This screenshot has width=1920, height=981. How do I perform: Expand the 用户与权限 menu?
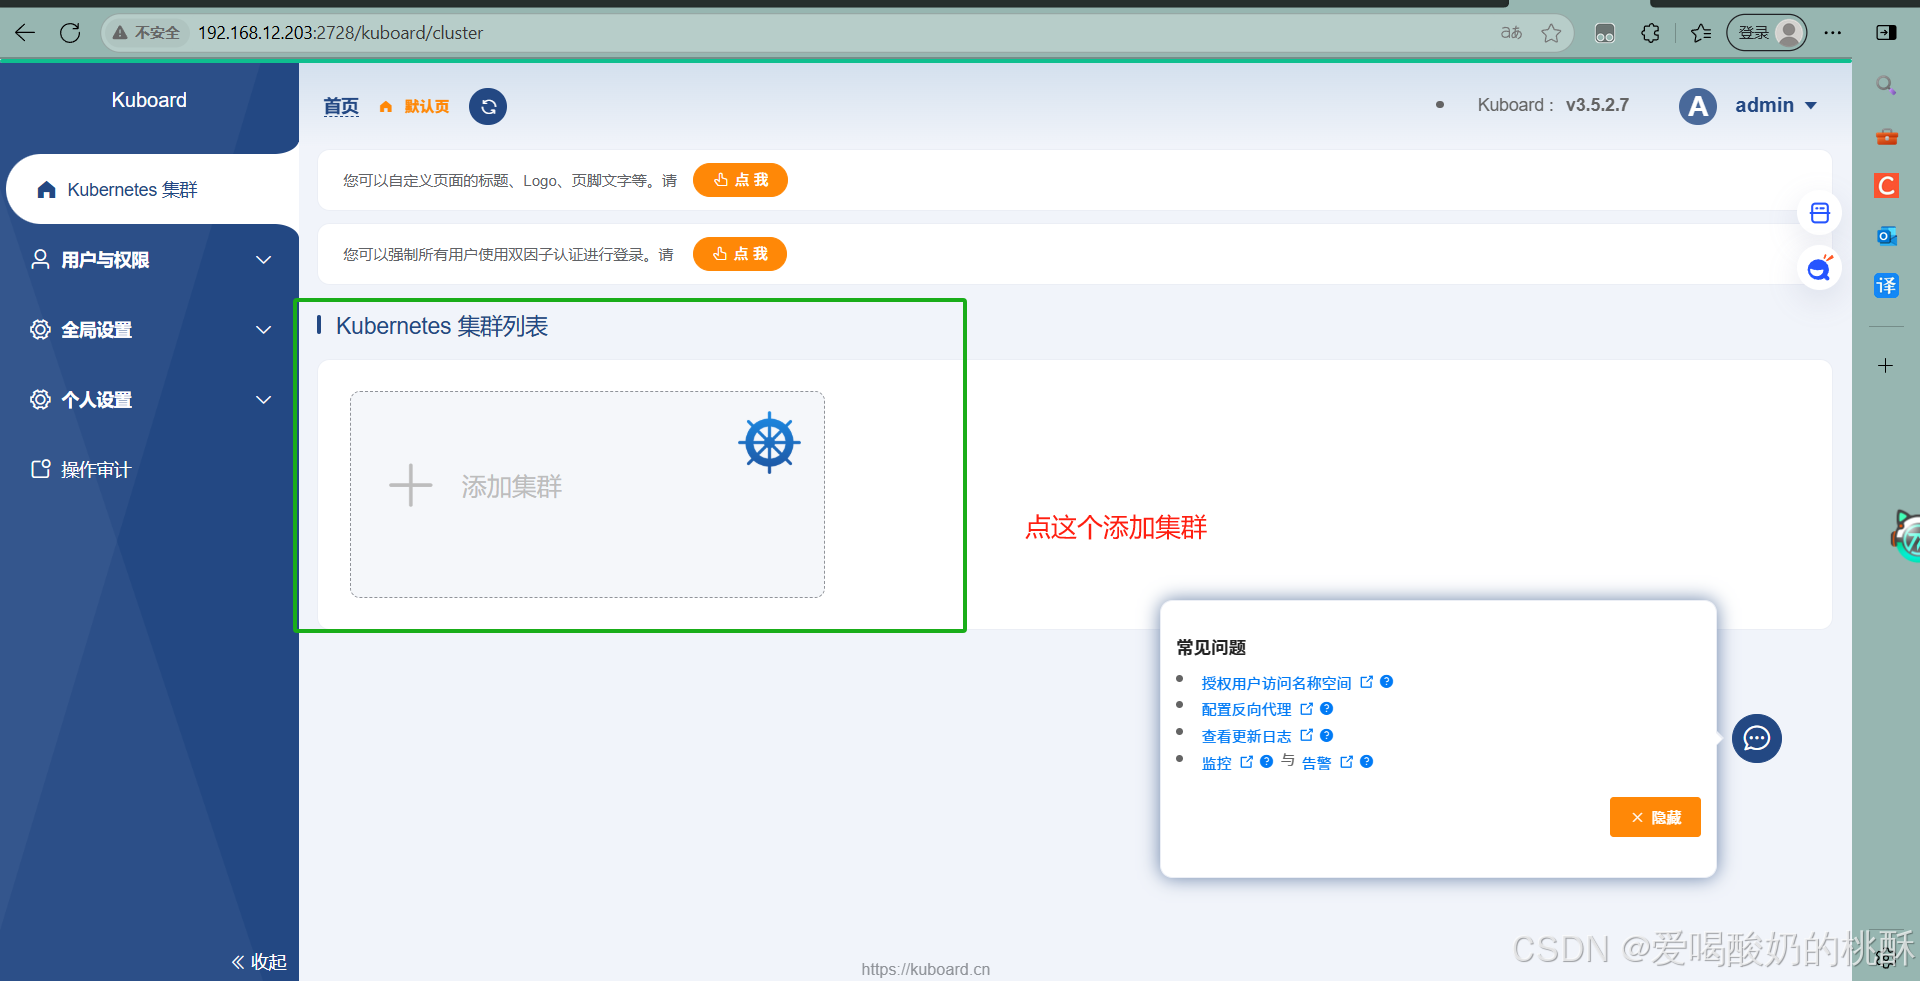point(152,260)
